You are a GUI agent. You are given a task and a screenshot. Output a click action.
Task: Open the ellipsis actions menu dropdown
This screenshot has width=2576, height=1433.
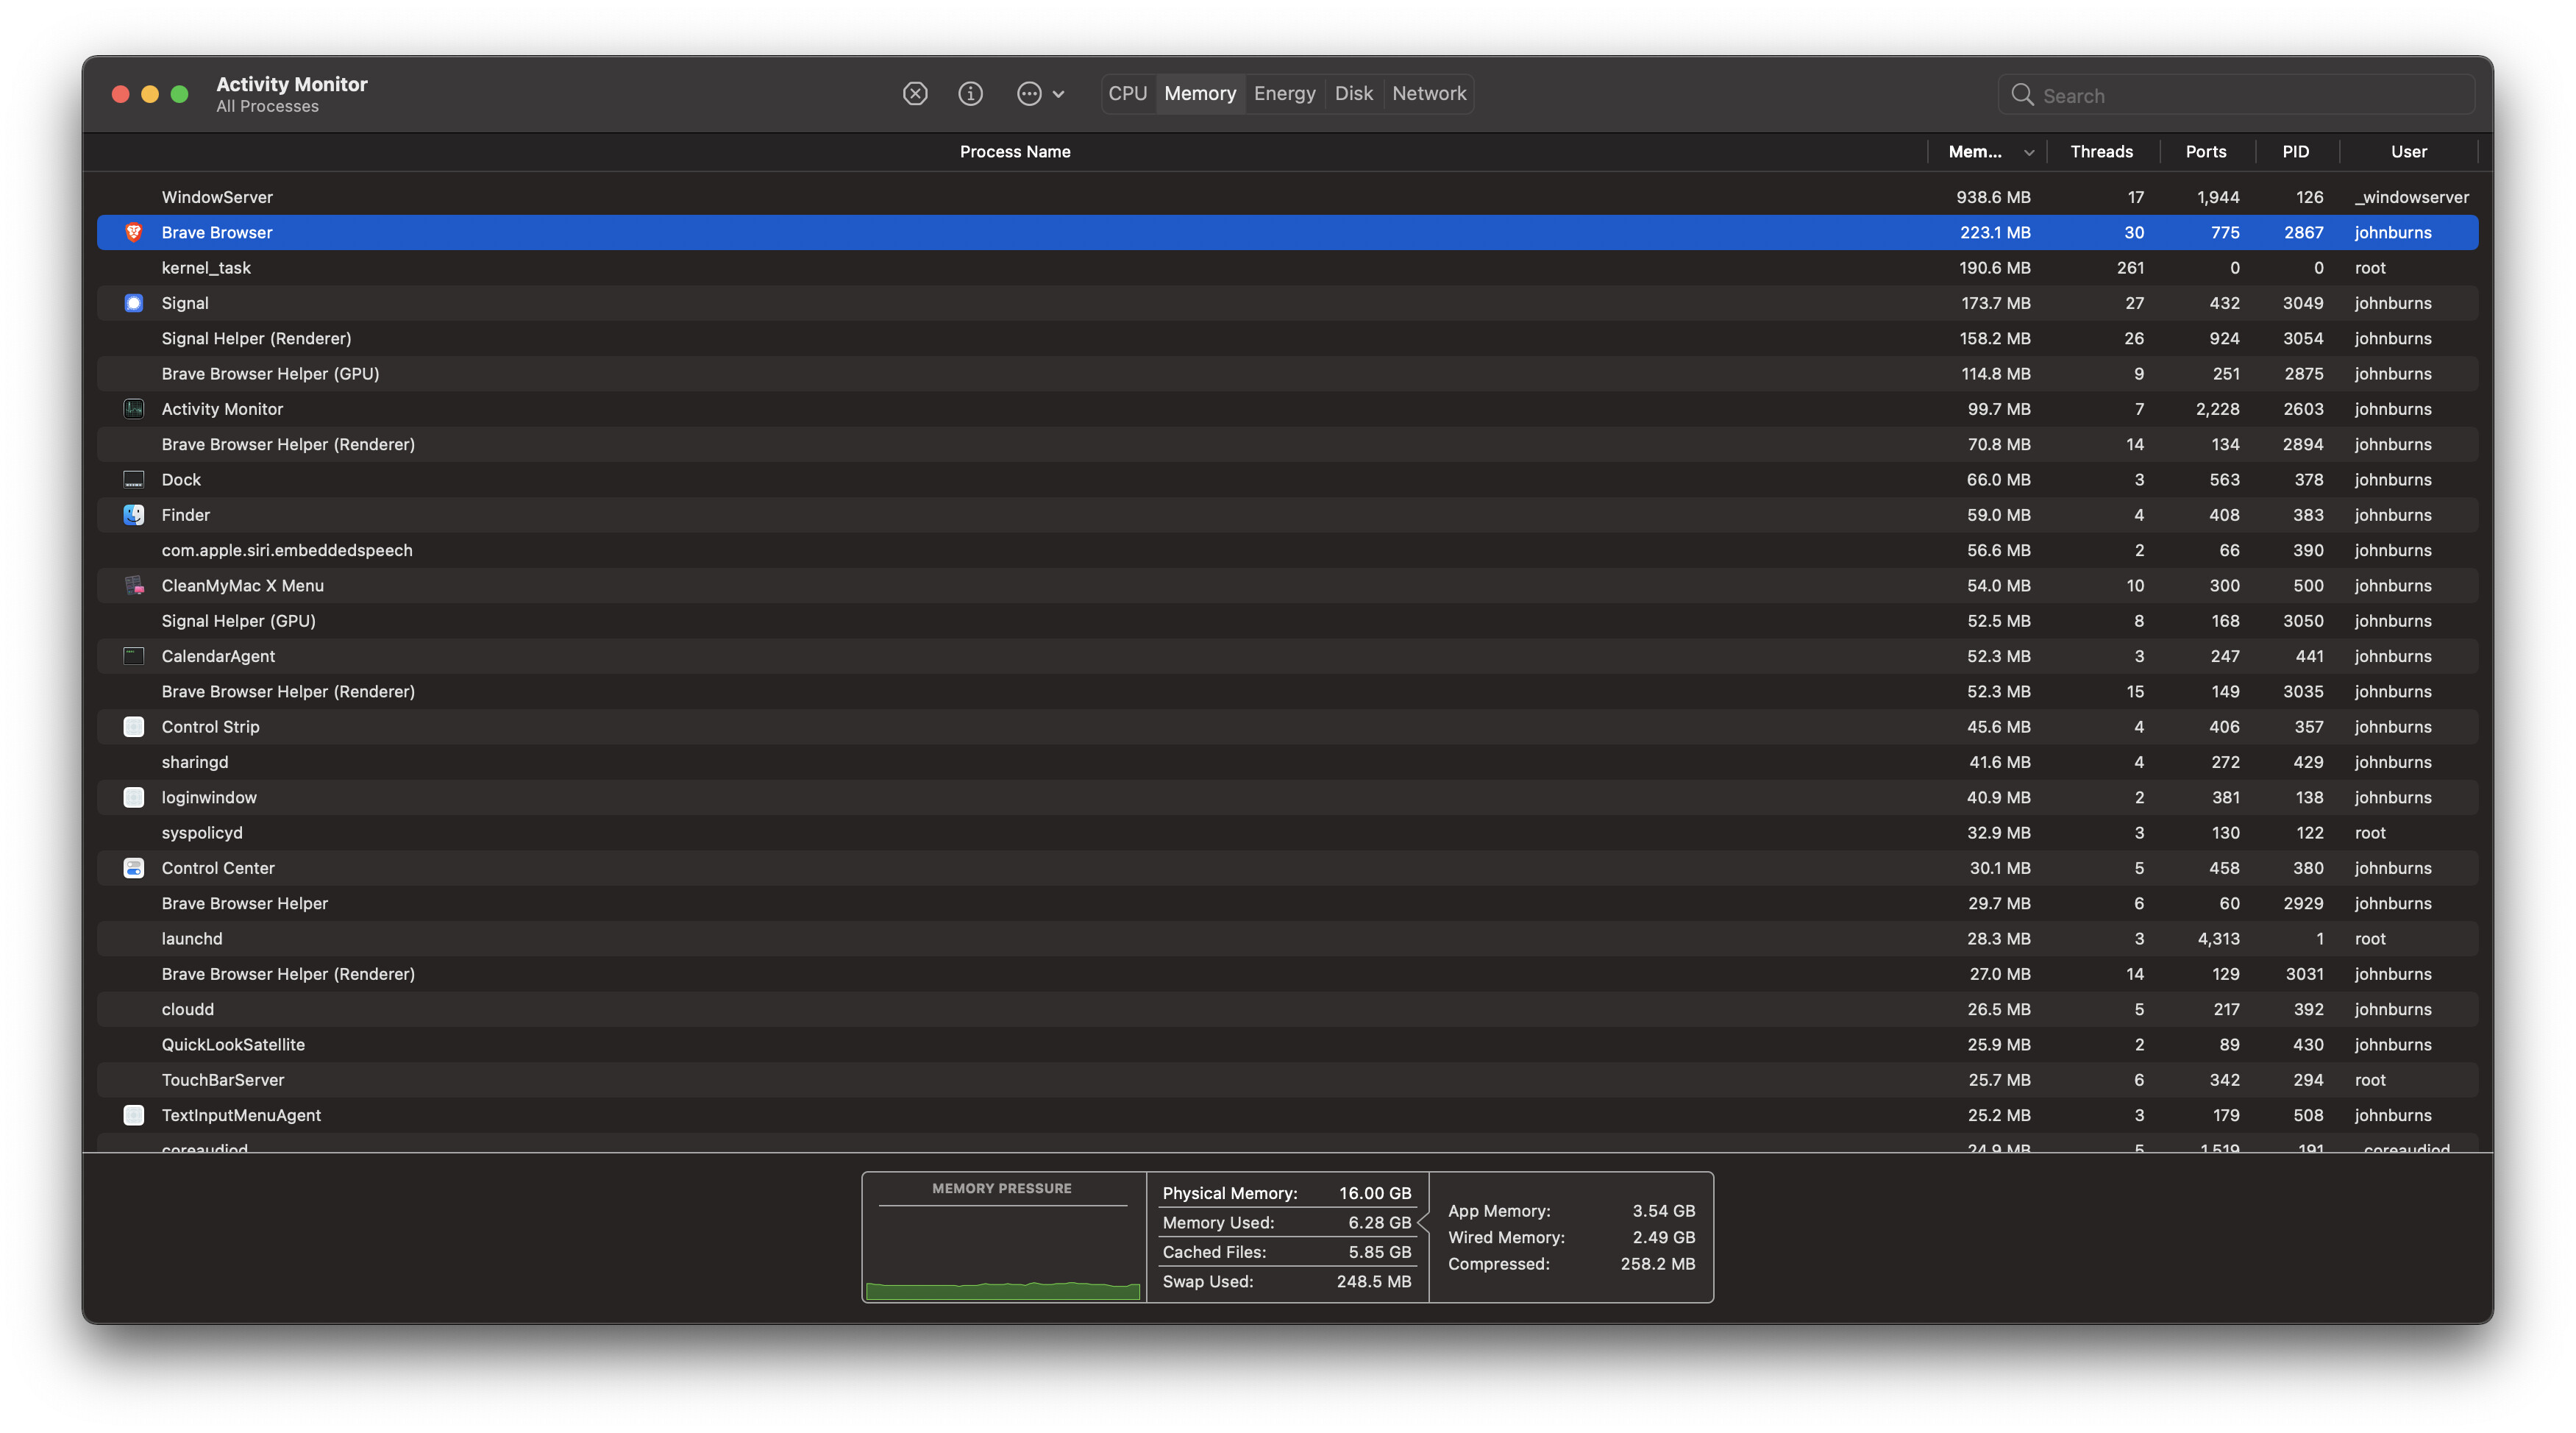click(x=1040, y=94)
